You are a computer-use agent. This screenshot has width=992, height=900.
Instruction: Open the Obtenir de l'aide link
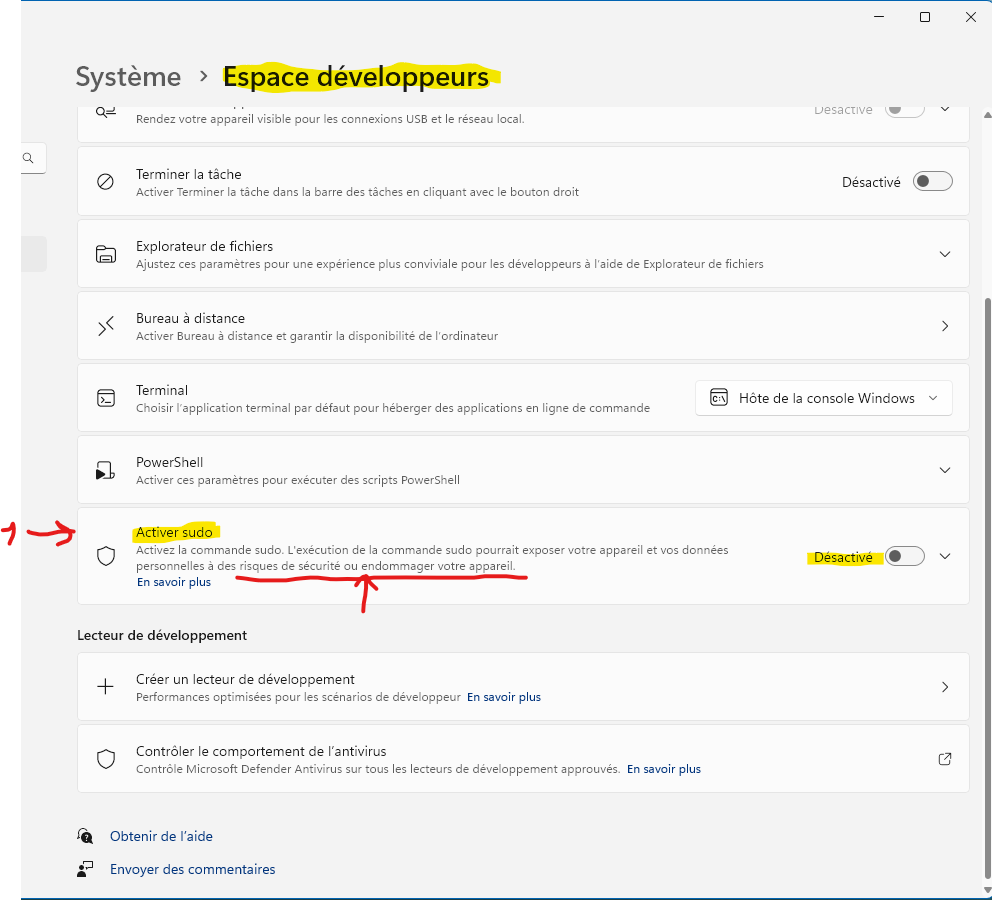pos(161,836)
